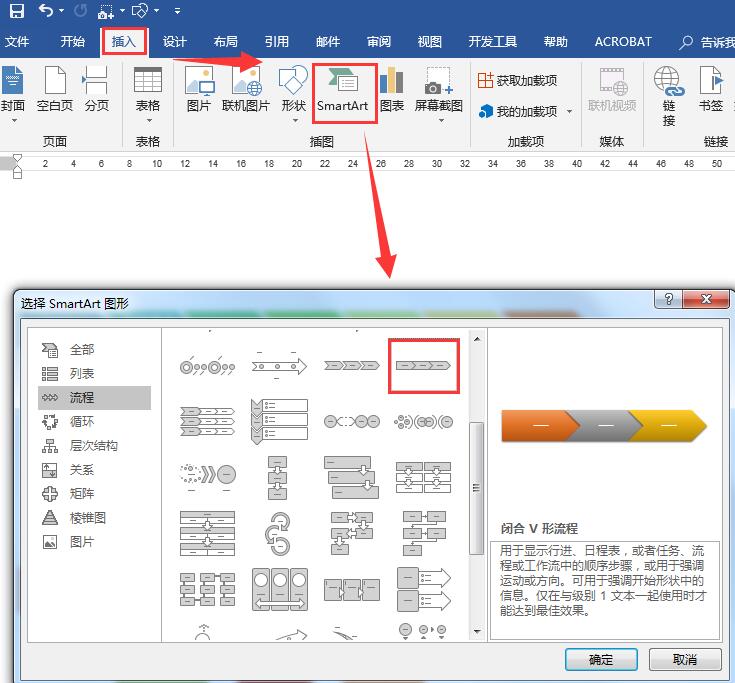The width and height of the screenshot is (735, 683).
Task: Click the Save icon in quick access toolbar
Action: 17,10
